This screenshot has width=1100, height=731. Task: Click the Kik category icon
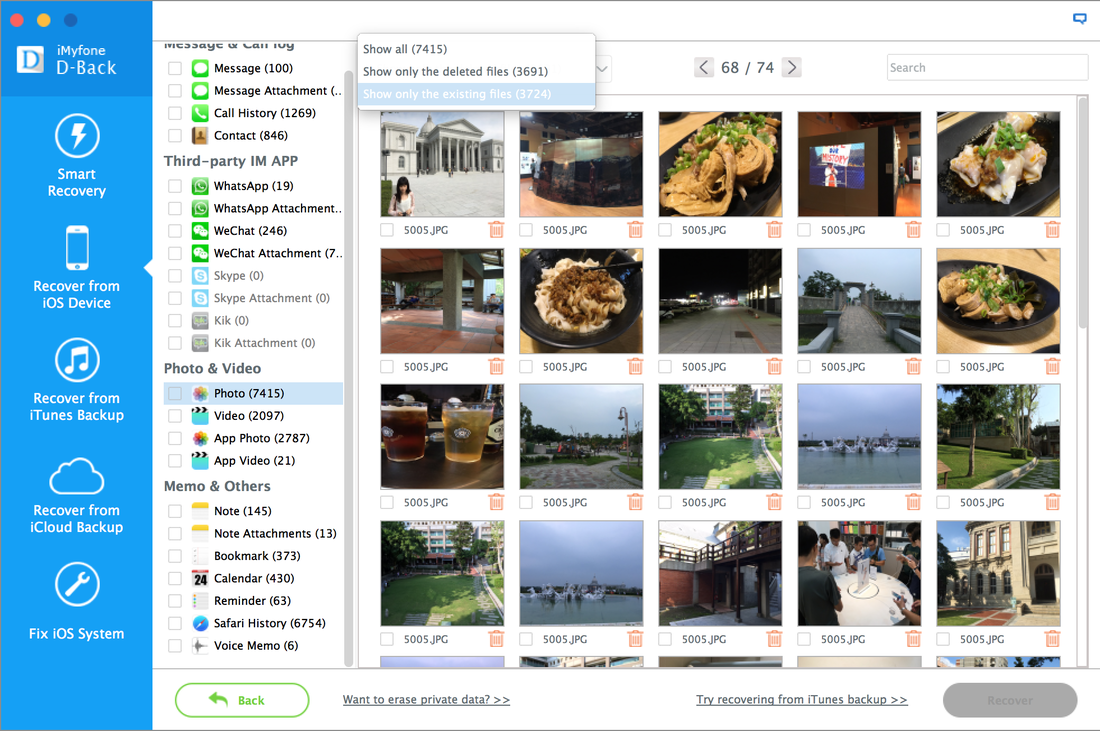[x=200, y=321]
